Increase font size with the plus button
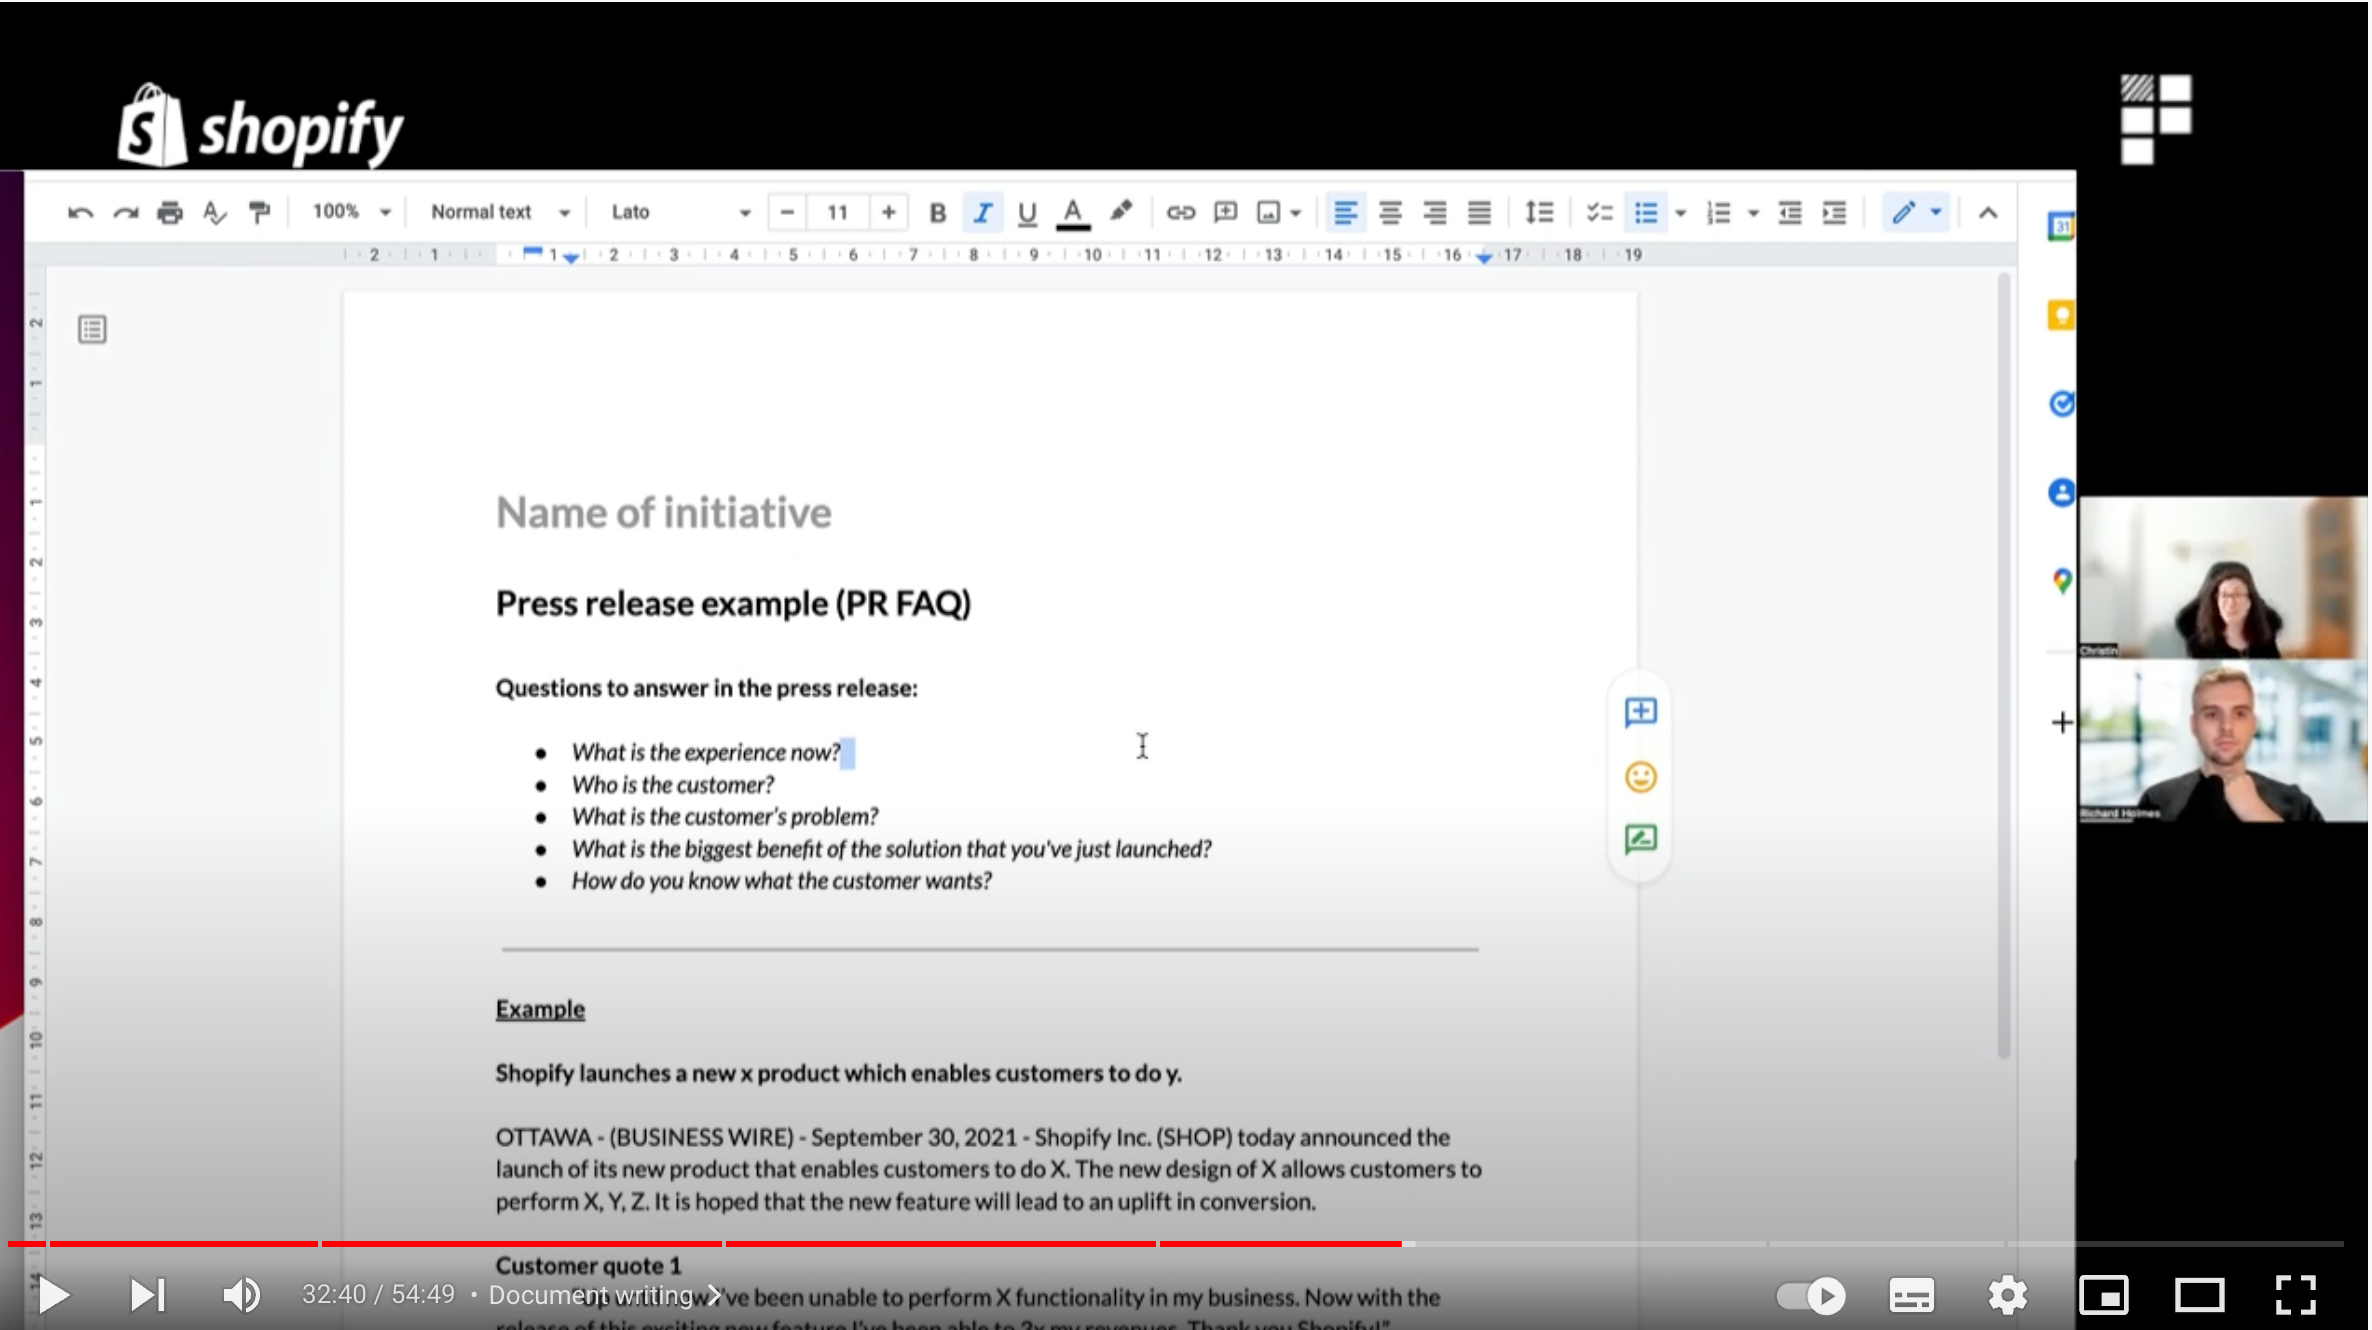 click(x=888, y=212)
